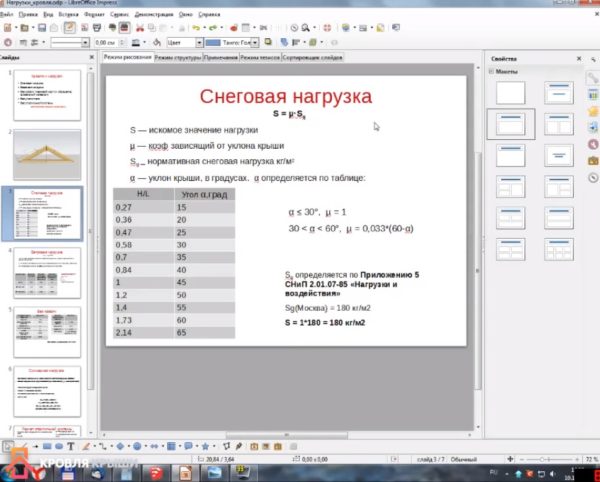Select the Text tool T icon
600x482 pixels.
click(70, 446)
